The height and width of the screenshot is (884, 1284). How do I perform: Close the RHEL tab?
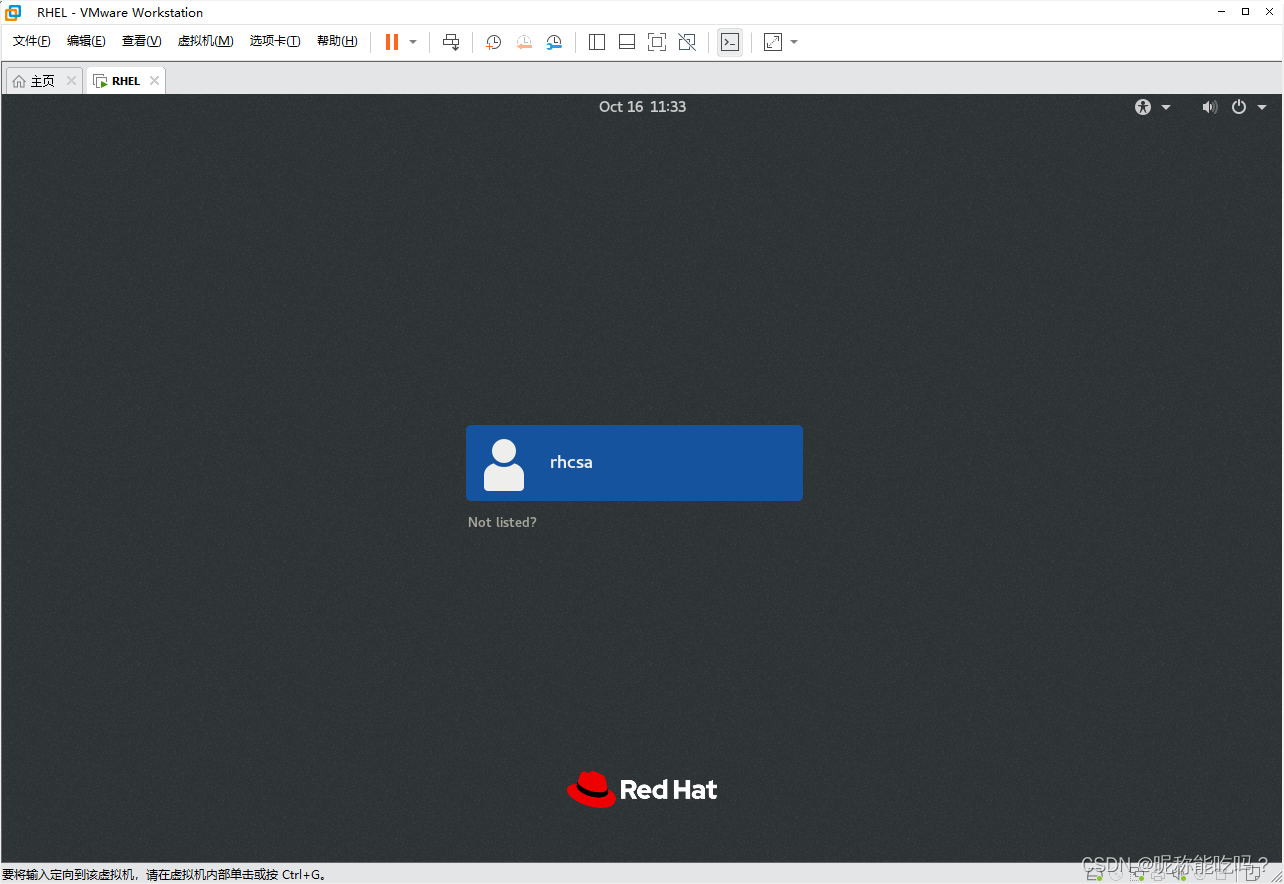154,81
